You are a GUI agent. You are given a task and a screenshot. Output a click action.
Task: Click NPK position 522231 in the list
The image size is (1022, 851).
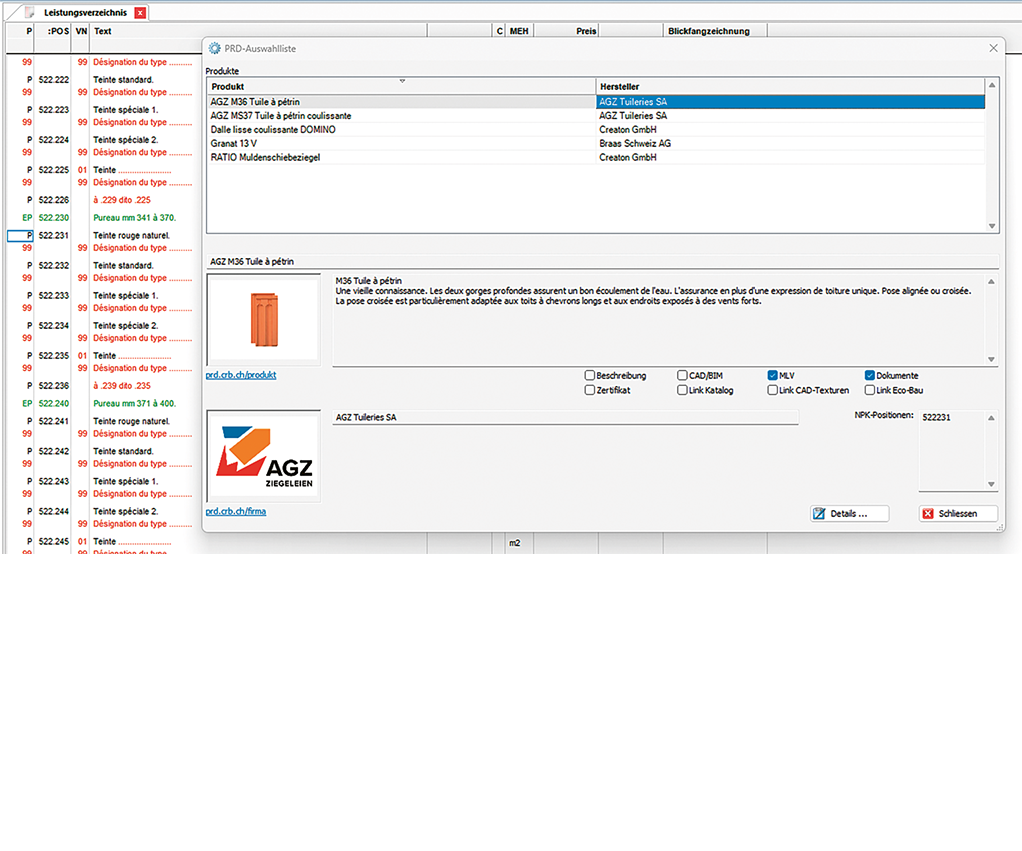pos(937,417)
